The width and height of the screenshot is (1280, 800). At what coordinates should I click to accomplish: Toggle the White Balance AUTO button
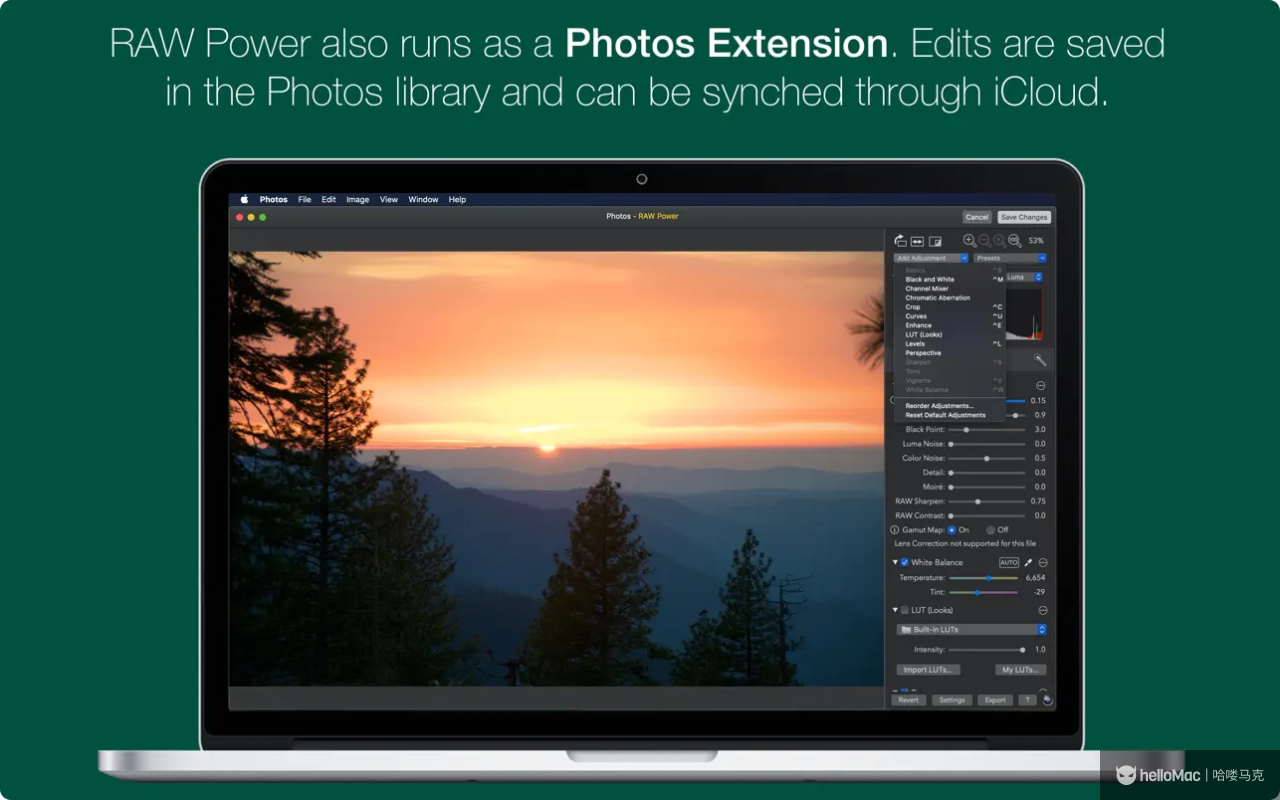1009,563
